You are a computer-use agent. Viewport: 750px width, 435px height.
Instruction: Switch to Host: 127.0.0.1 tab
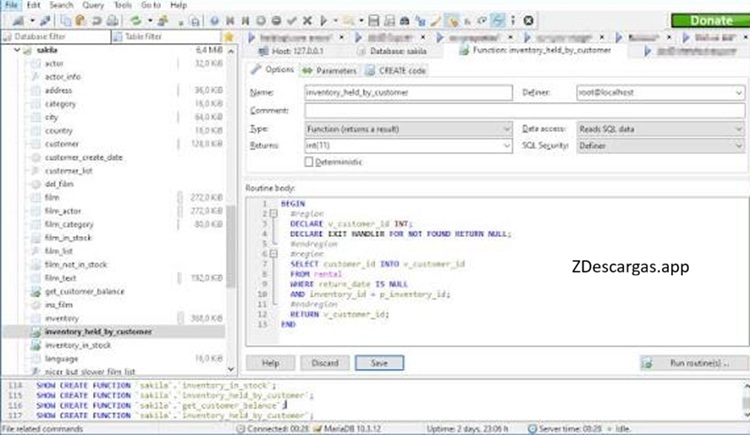point(291,51)
